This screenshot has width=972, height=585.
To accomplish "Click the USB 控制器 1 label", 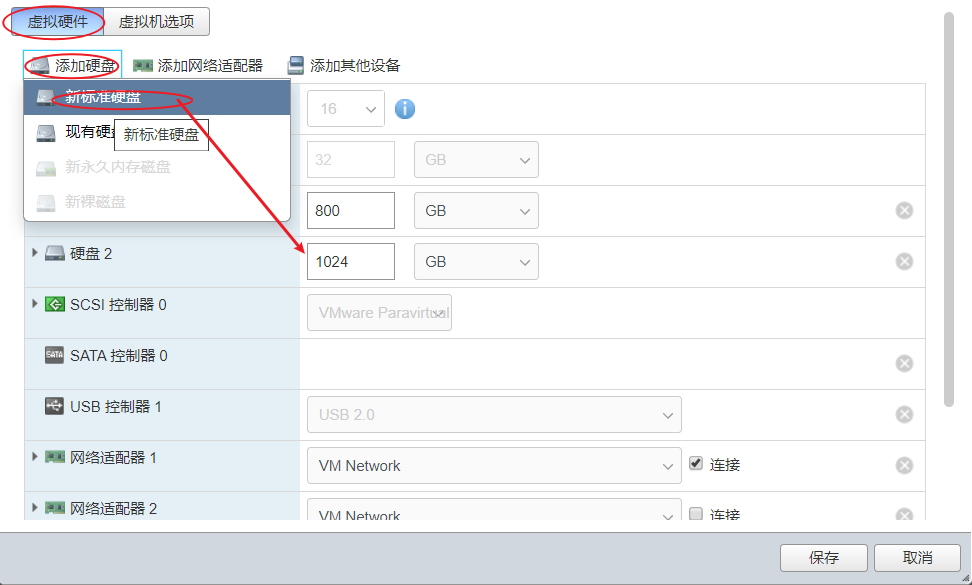I will coord(116,407).
